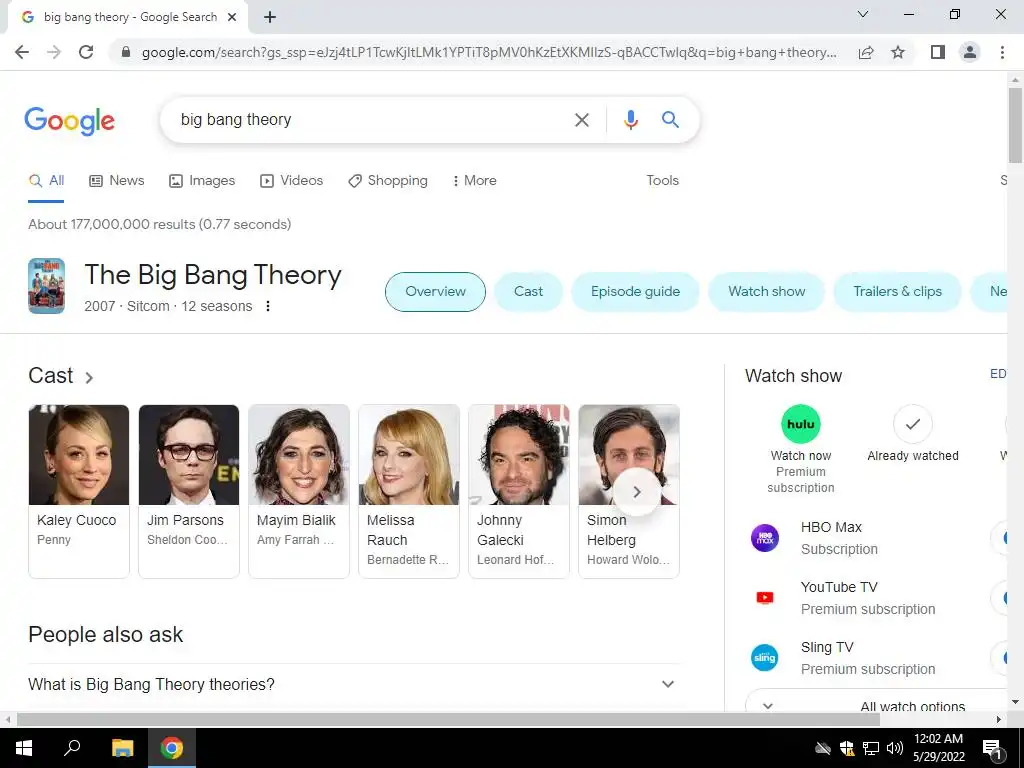Click the hulu Watch now icon
Screen dimensions: 1024x768
801,424
